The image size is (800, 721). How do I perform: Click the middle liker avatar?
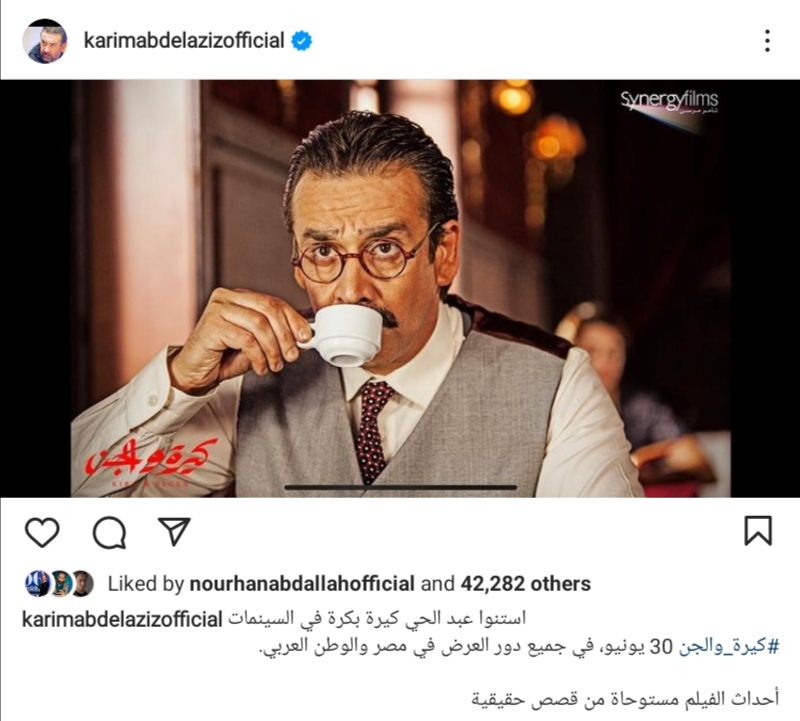click(60, 584)
